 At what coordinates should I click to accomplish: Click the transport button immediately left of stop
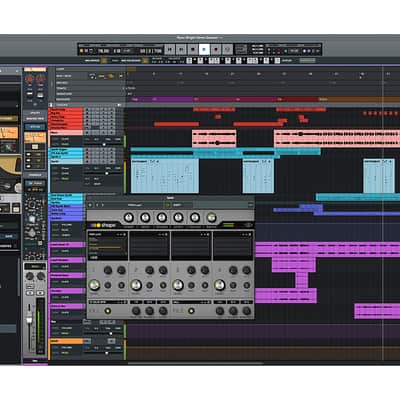pyautogui.click(x=181, y=50)
